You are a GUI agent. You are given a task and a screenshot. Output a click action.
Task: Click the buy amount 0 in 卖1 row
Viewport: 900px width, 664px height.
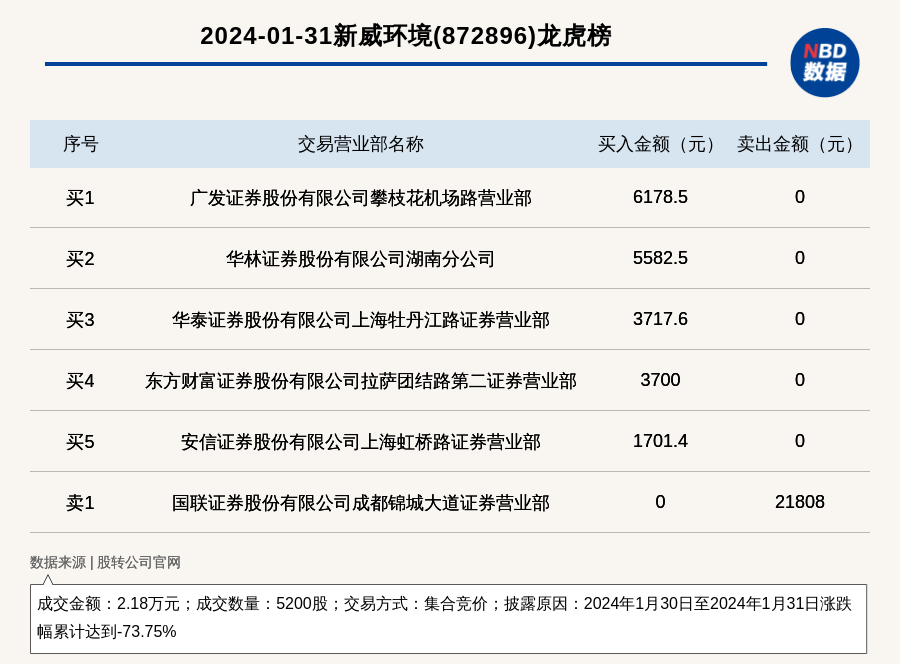tap(660, 502)
